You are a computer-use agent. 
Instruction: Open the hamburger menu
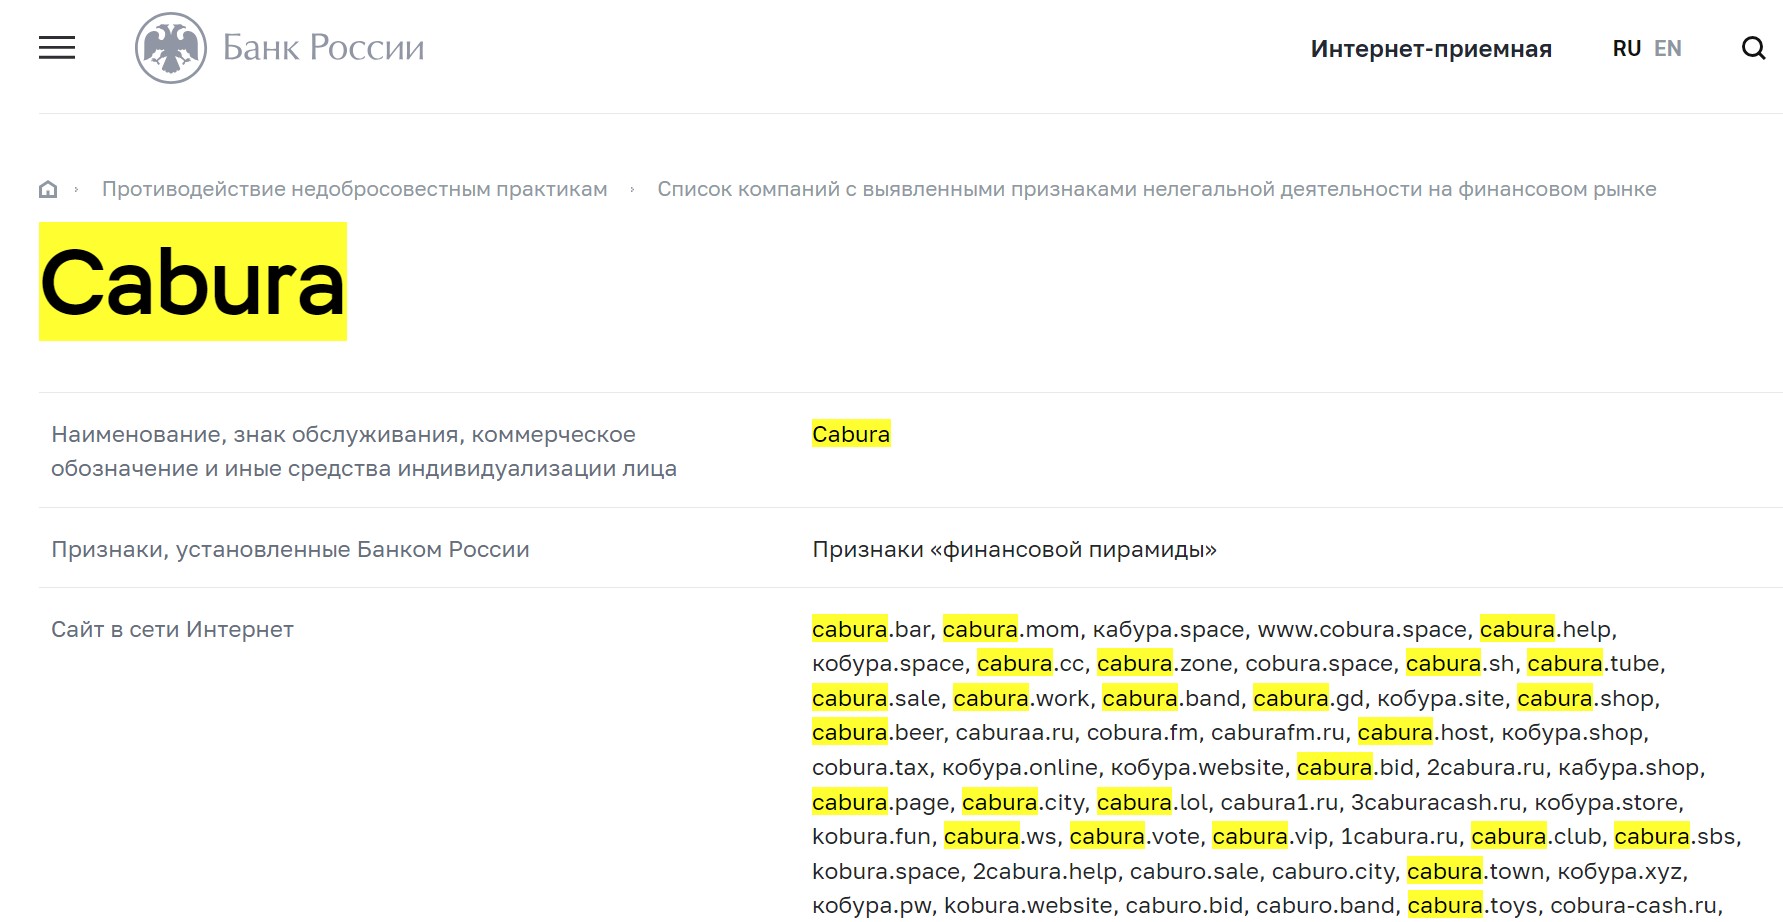57,48
